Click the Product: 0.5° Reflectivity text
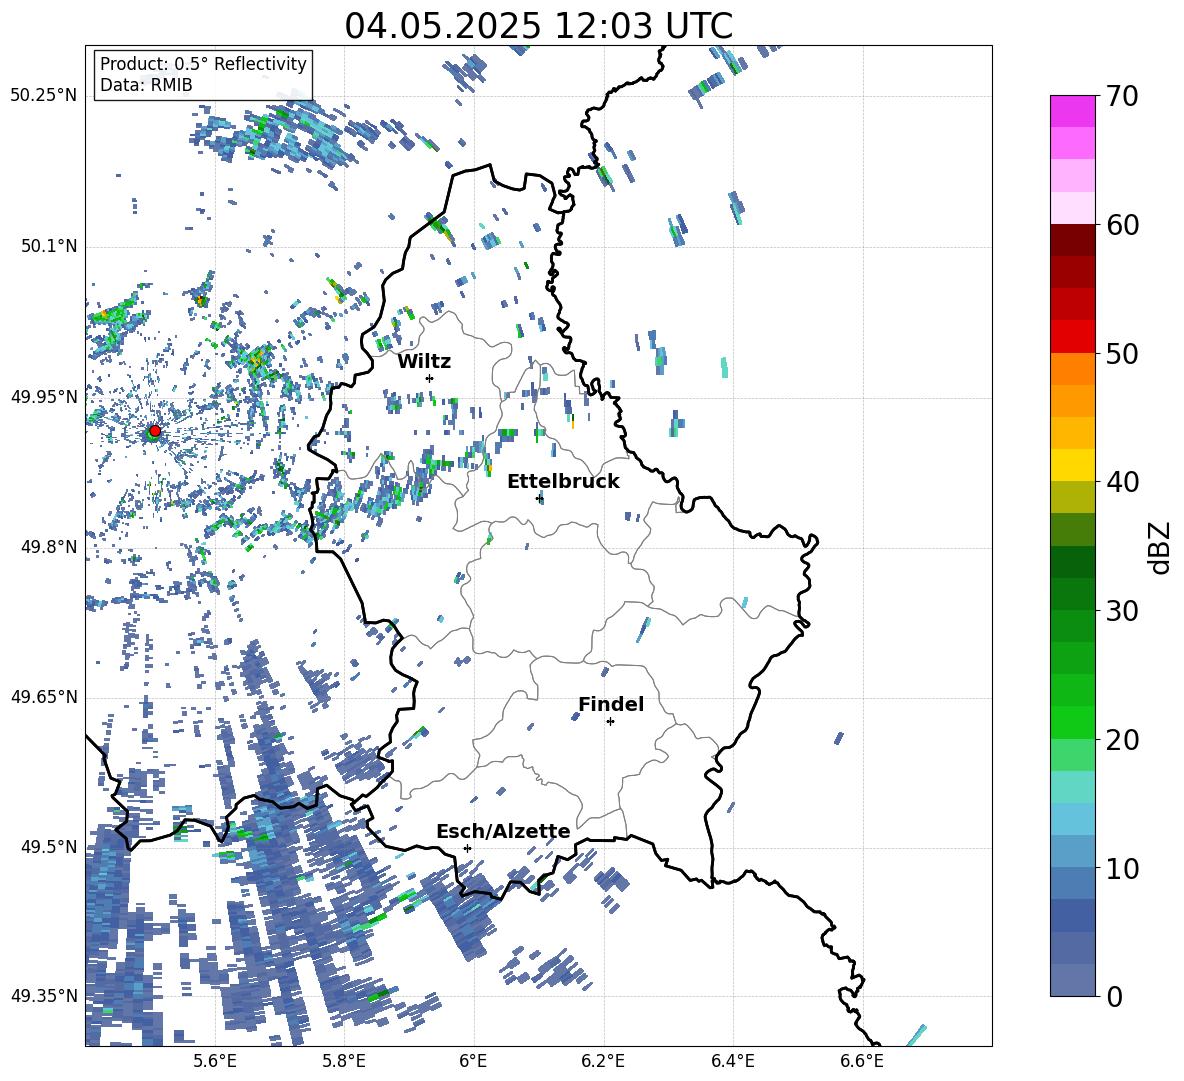Screen dimensions: 1184x1081 pyautogui.click(x=203, y=64)
